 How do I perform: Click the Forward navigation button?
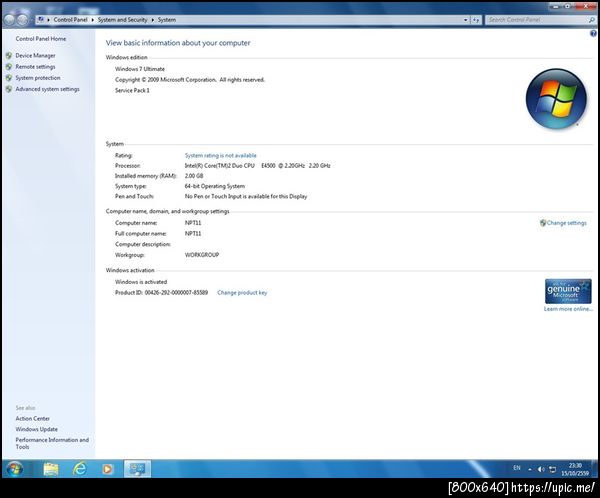[23, 20]
